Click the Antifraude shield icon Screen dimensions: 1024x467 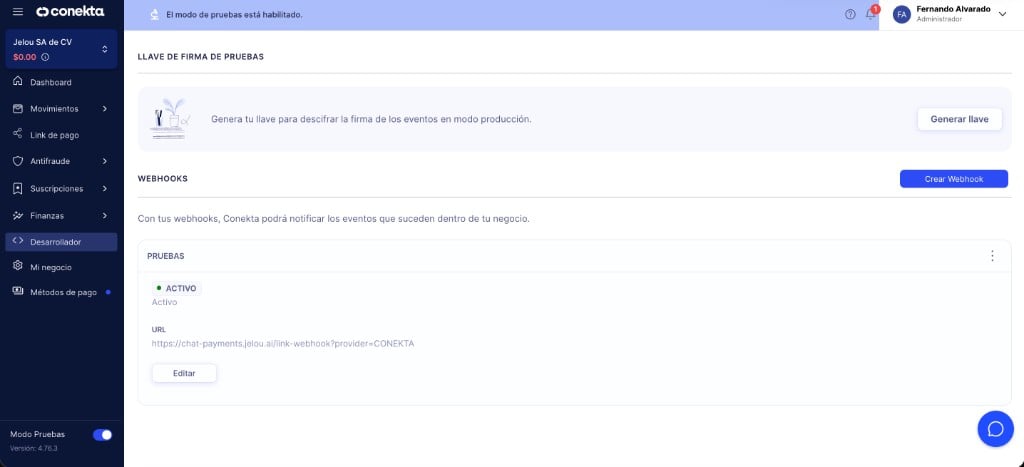[18, 161]
